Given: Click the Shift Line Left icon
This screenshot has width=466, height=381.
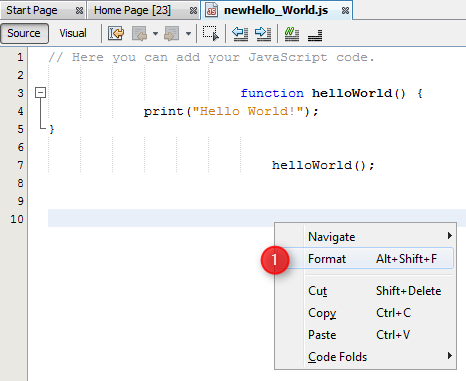Looking at the screenshot, I should pyautogui.click(x=240, y=34).
